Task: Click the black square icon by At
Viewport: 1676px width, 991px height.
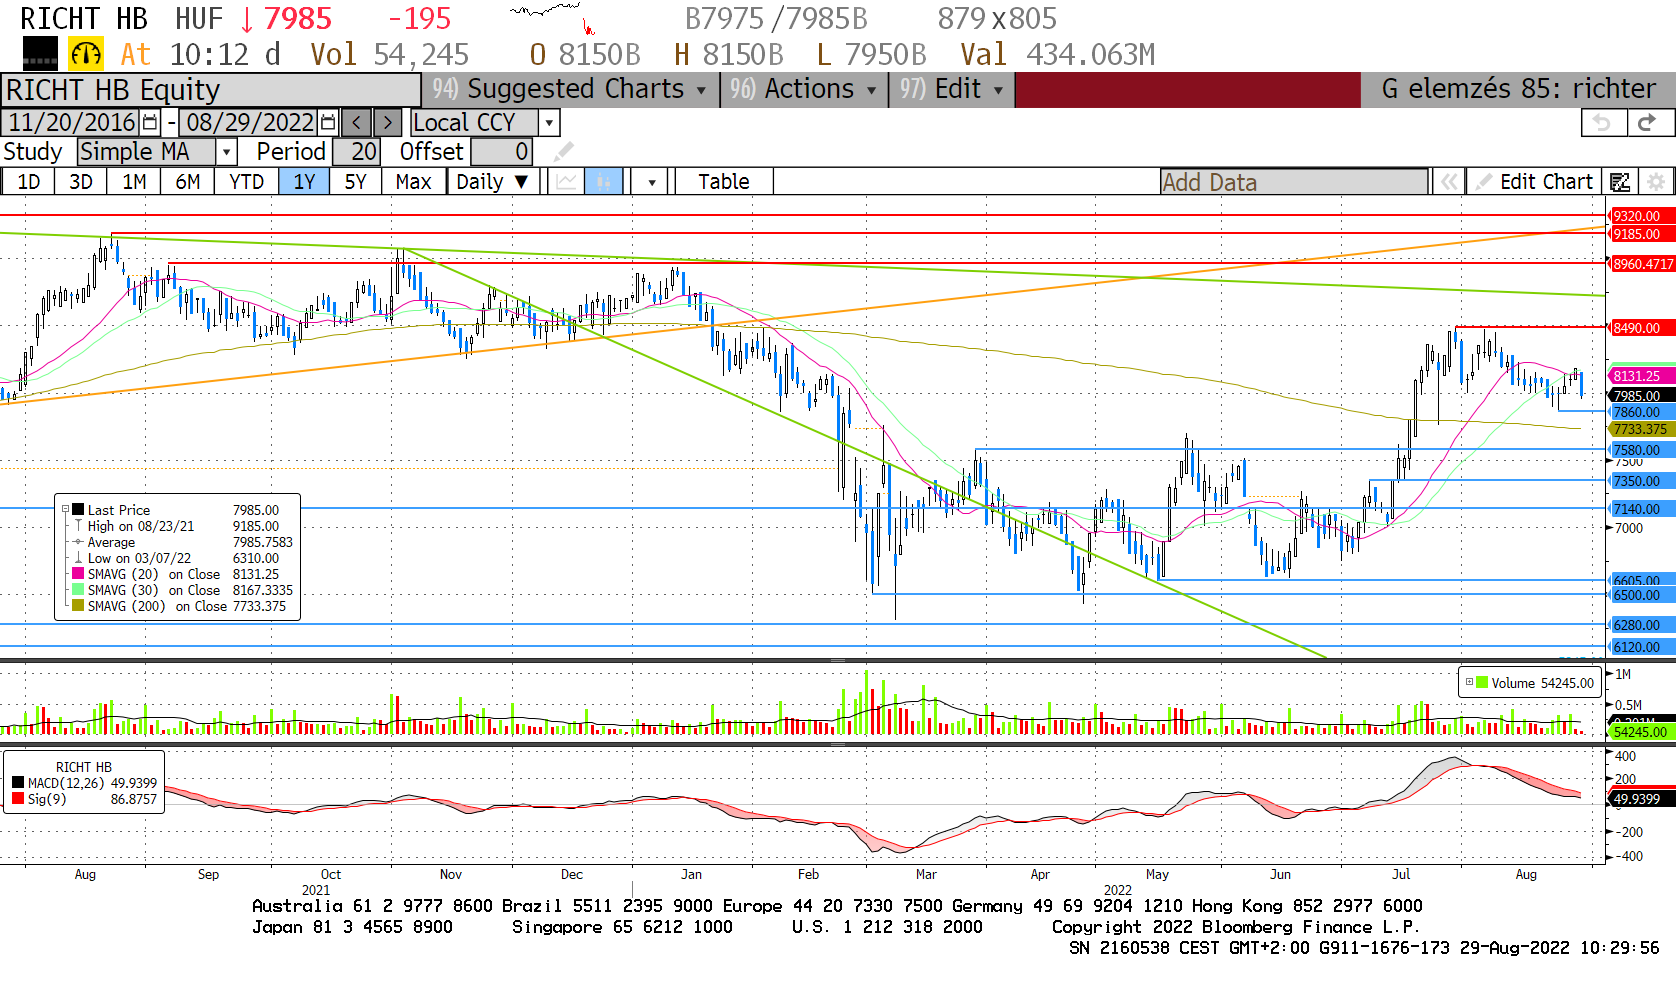Action: [40, 54]
